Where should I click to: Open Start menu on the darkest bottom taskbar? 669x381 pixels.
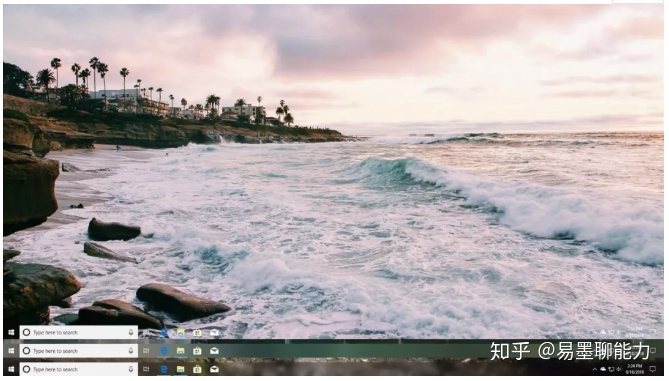(11, 369)
